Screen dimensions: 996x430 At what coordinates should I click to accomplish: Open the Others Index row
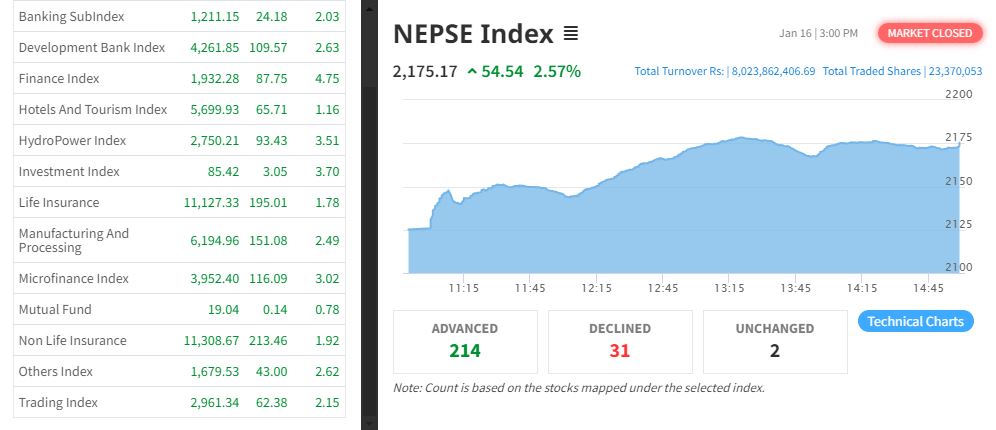pos(55,371)
